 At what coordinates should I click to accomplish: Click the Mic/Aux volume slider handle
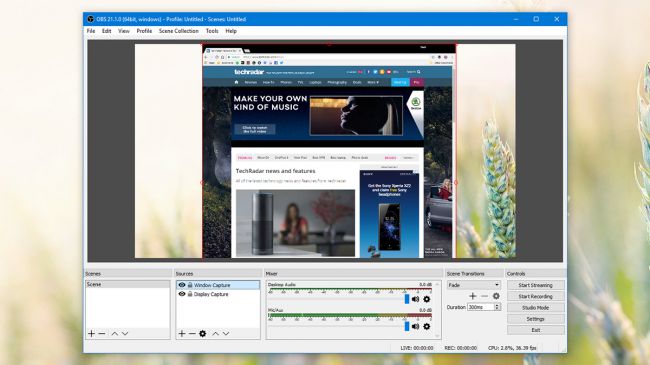[407, 326]
